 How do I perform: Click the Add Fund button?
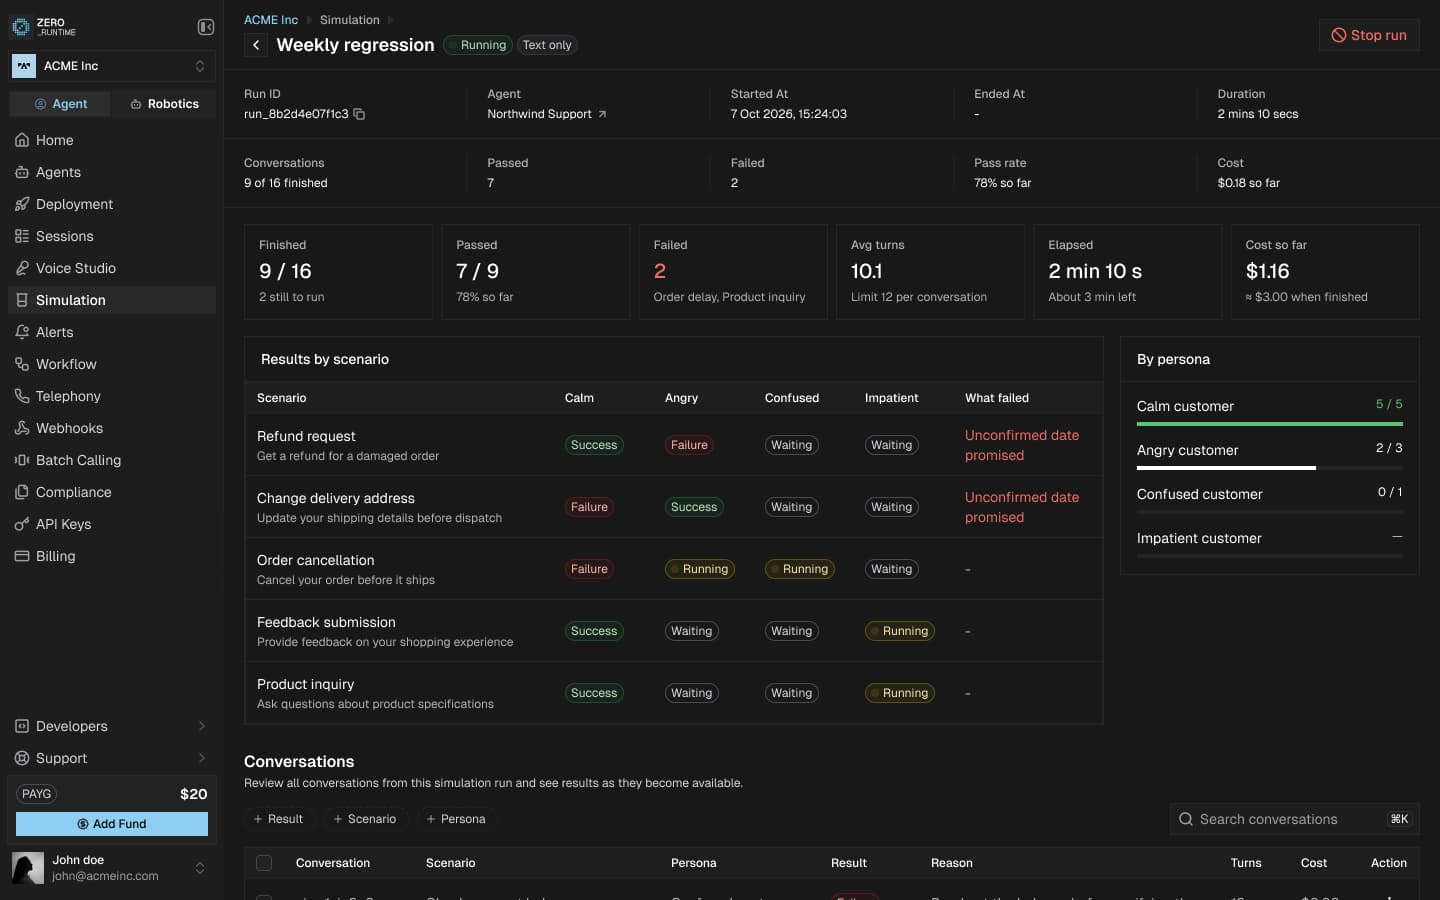tap(112, 824)
